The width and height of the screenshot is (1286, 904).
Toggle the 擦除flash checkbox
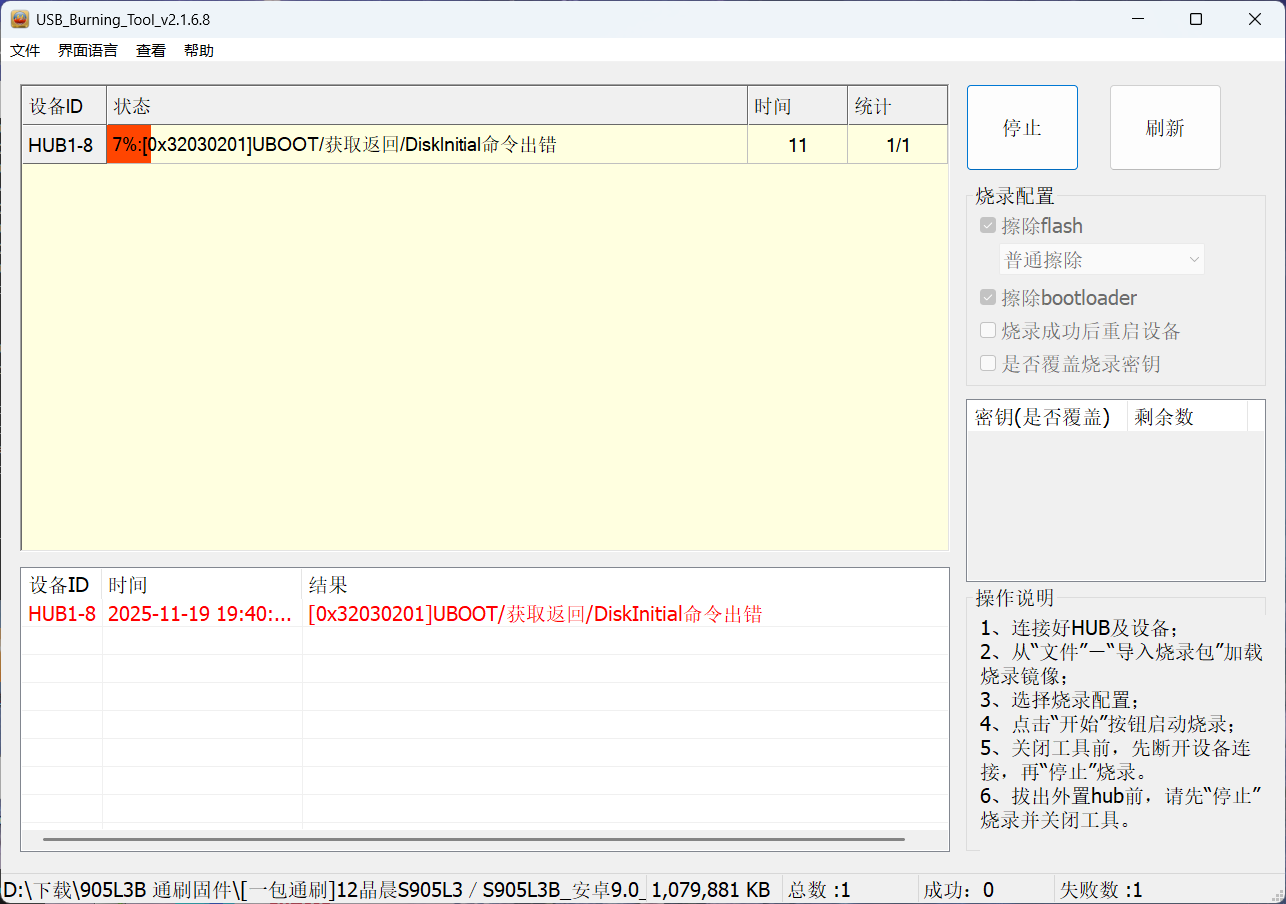tap(988, 226)
